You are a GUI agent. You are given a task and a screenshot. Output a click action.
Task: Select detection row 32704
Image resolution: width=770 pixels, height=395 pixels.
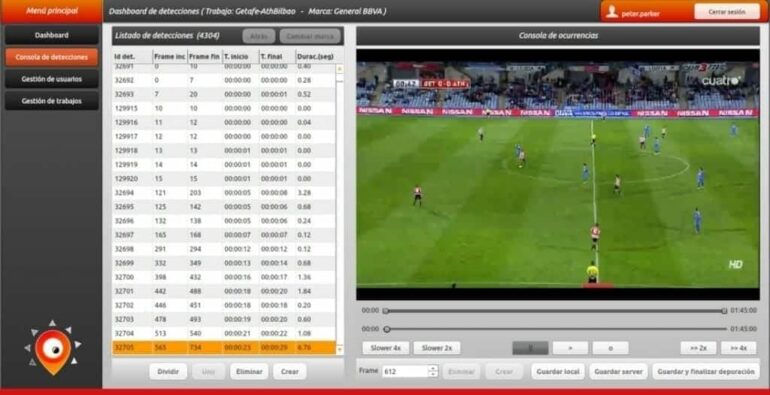224,333
